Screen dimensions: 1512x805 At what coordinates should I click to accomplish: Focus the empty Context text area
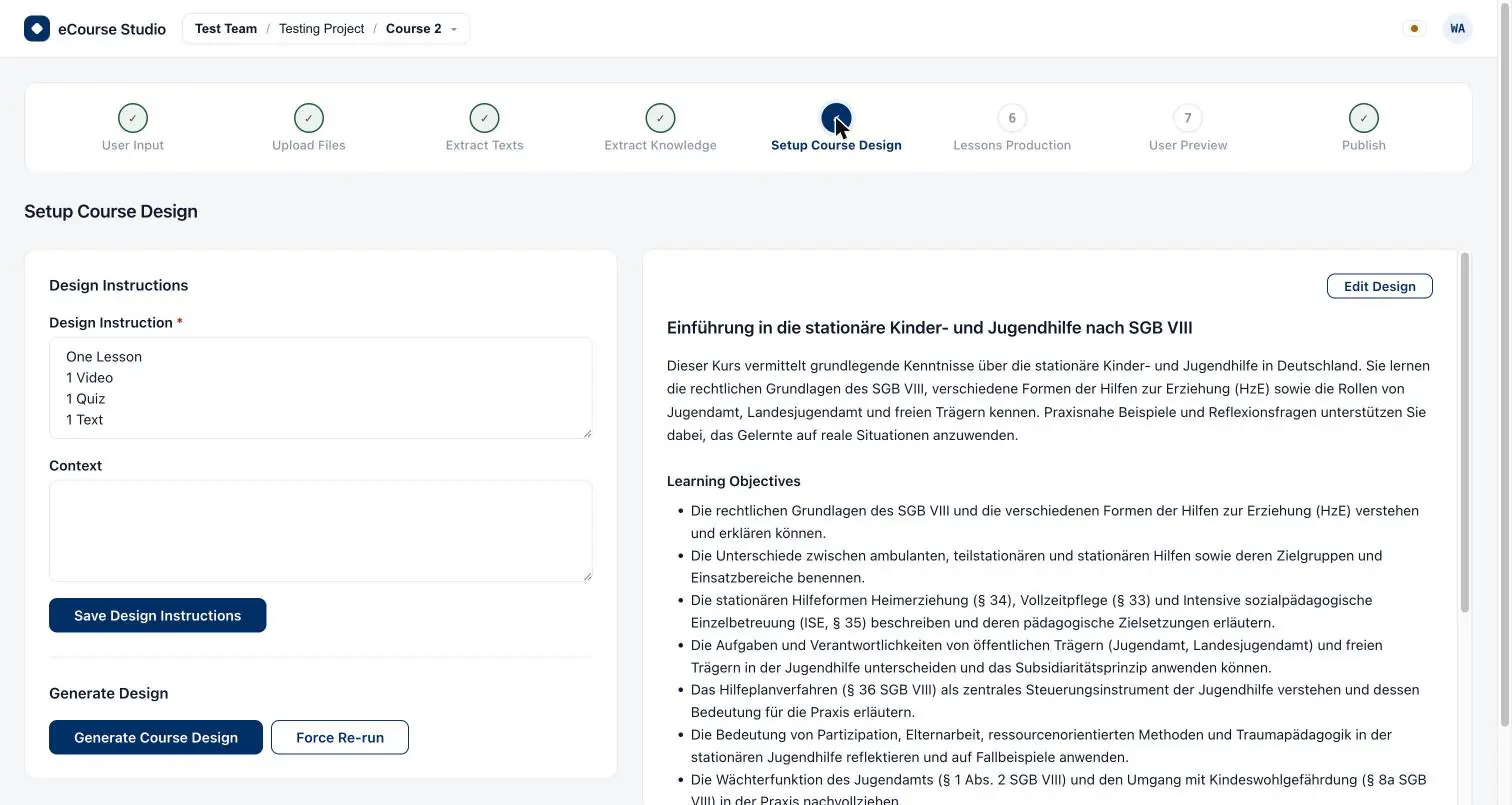pyautogui.click(x=321, y=531)
